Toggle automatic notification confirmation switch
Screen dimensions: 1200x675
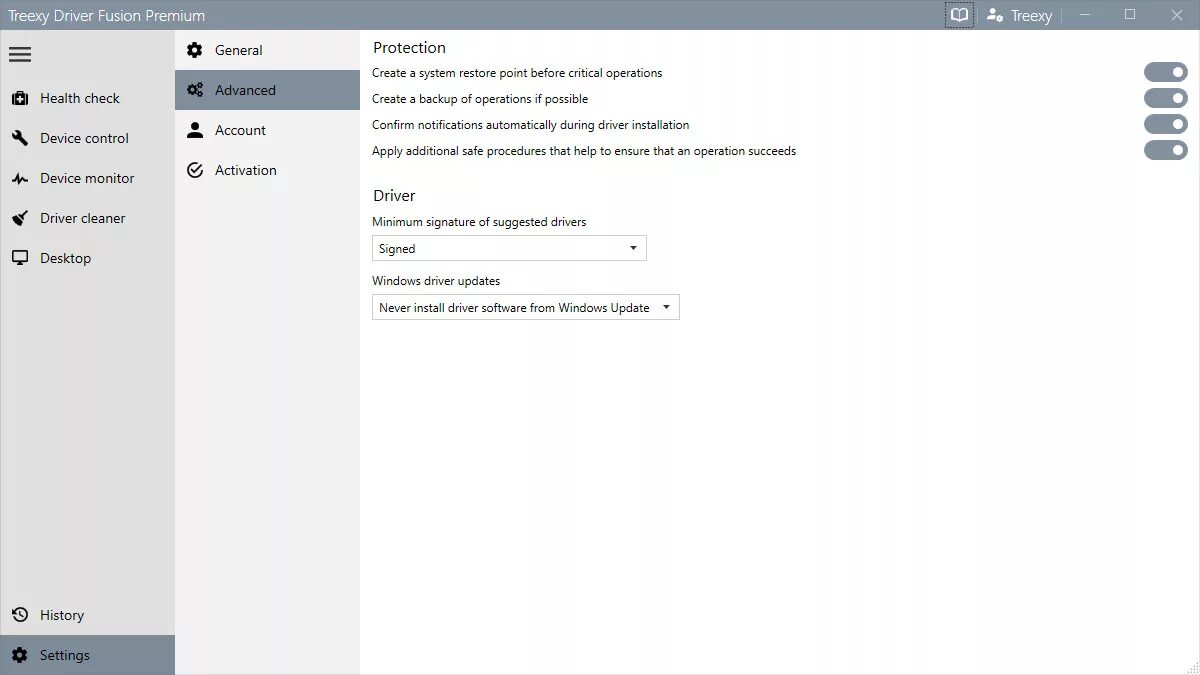point(1166,124)
